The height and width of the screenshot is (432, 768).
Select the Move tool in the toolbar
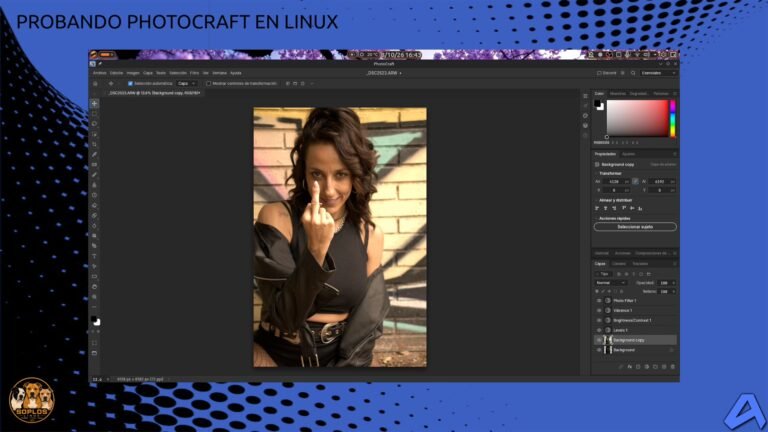[95, 104]
